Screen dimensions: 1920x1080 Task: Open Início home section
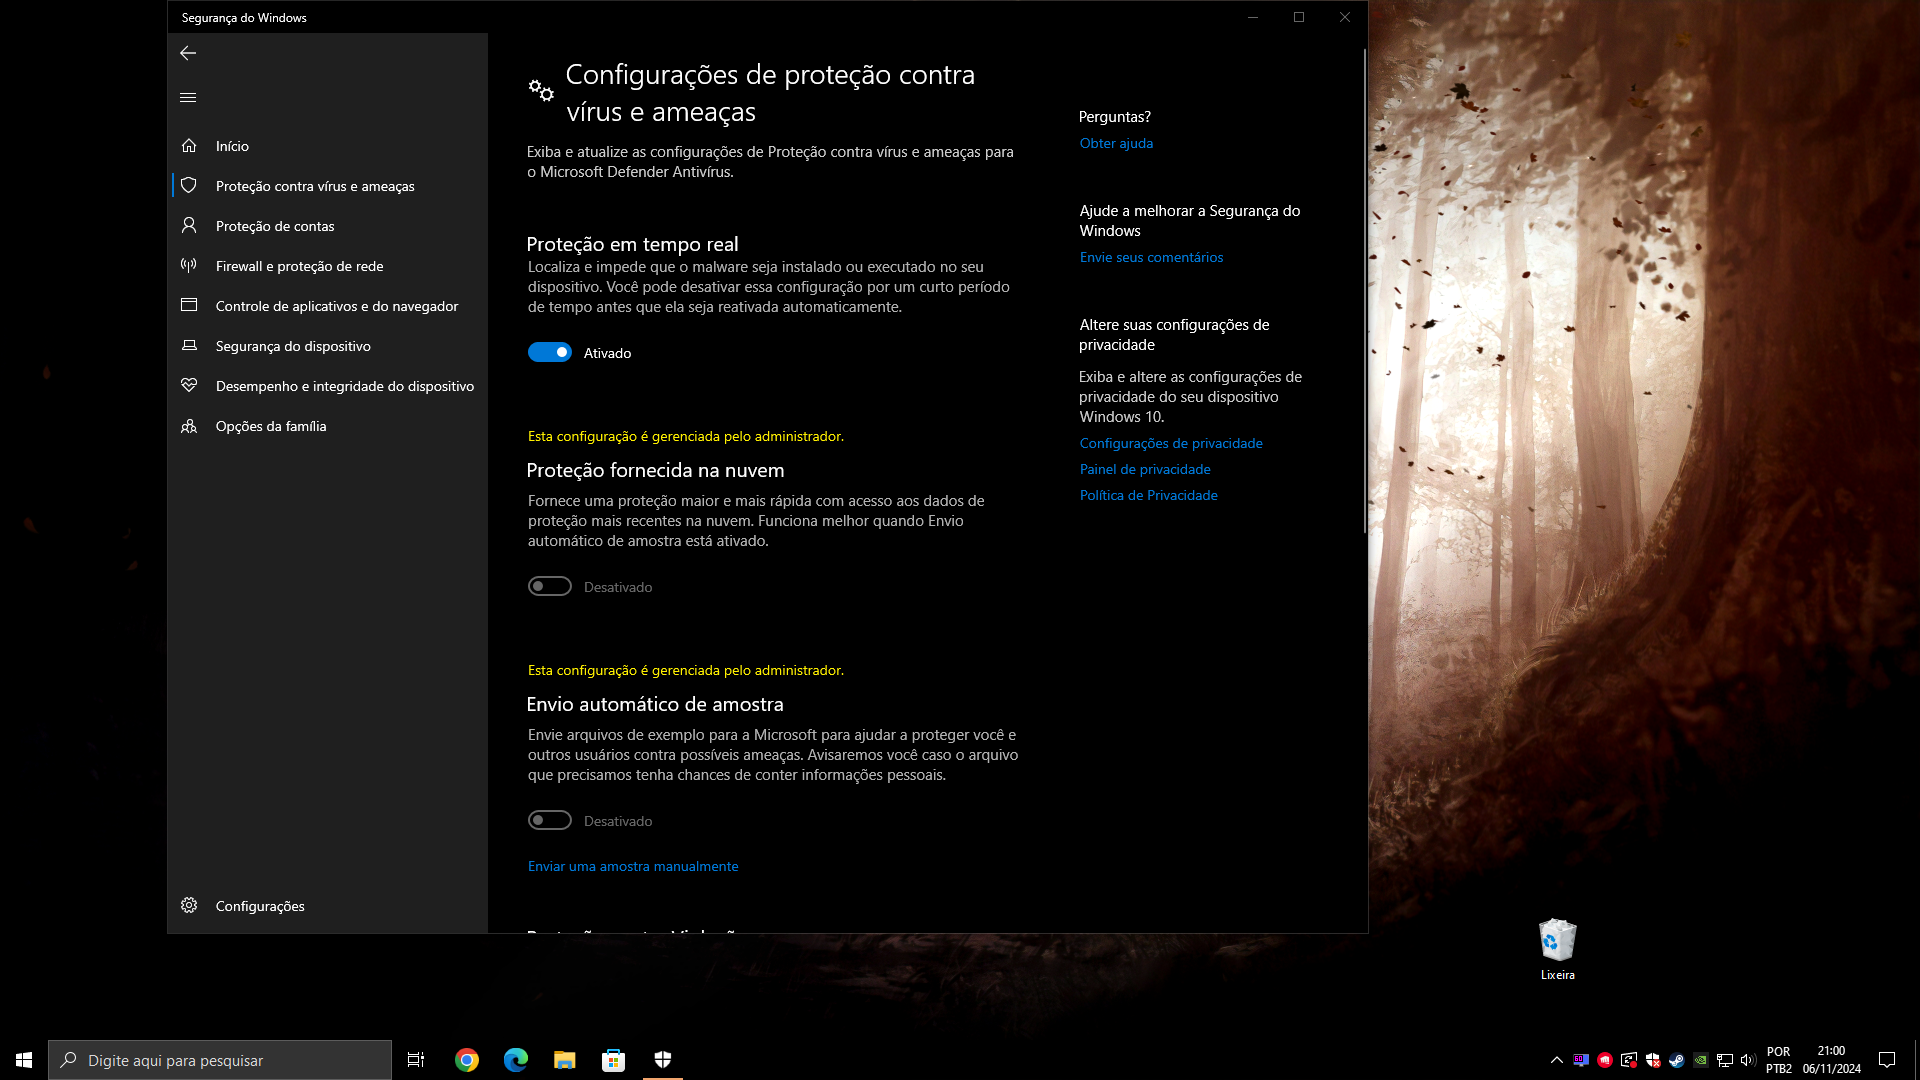click(328, 146)
